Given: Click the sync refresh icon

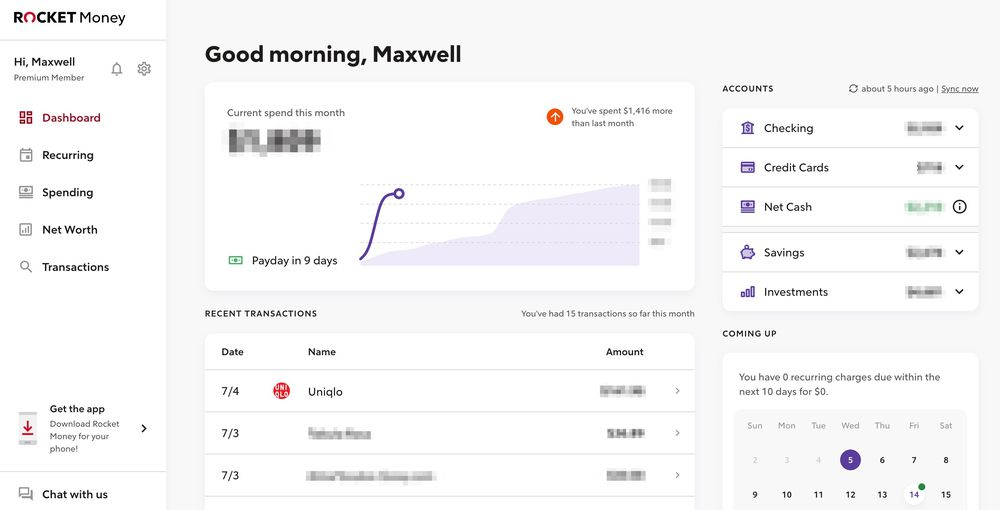Looking at the screenshot, I should [853, 89].
